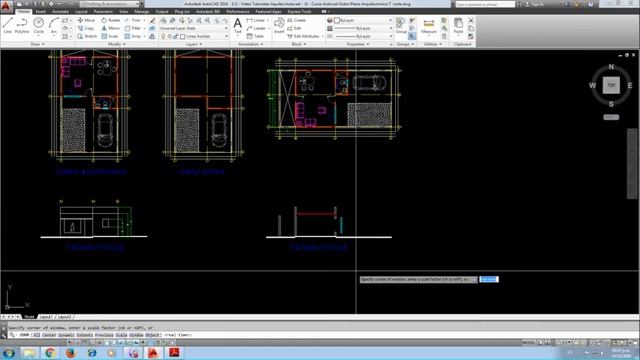Switch to the Insert ribbon tab
The height and width of the screenshot is (360, 640).
pos(40,11)
